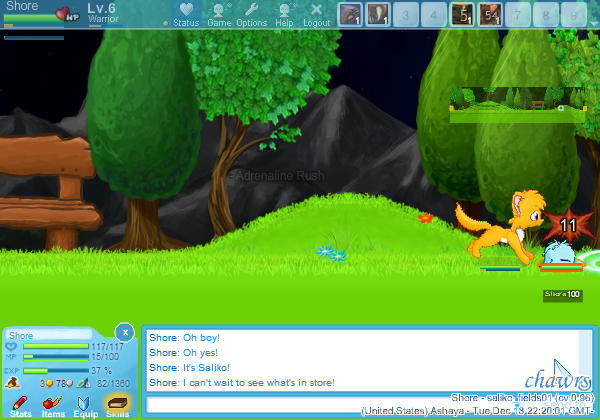Open the Game menu
Viewport: 600px width, 420px height.
[219, 14]
